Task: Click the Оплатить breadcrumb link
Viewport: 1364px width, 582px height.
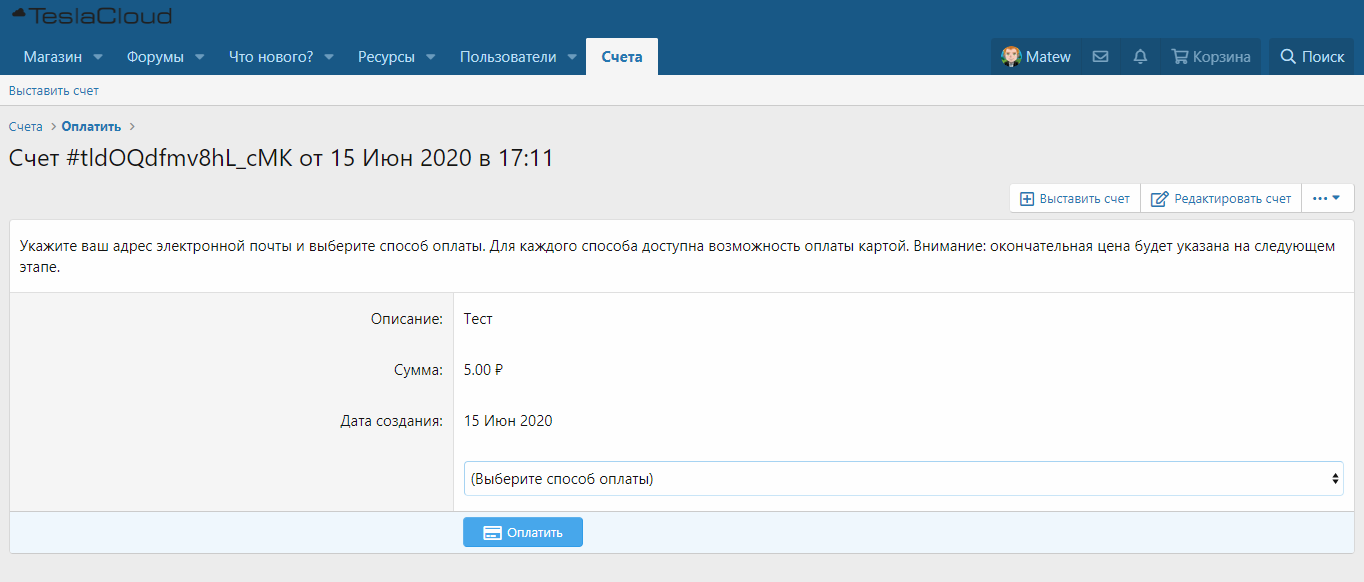Action: click(91, 127)
